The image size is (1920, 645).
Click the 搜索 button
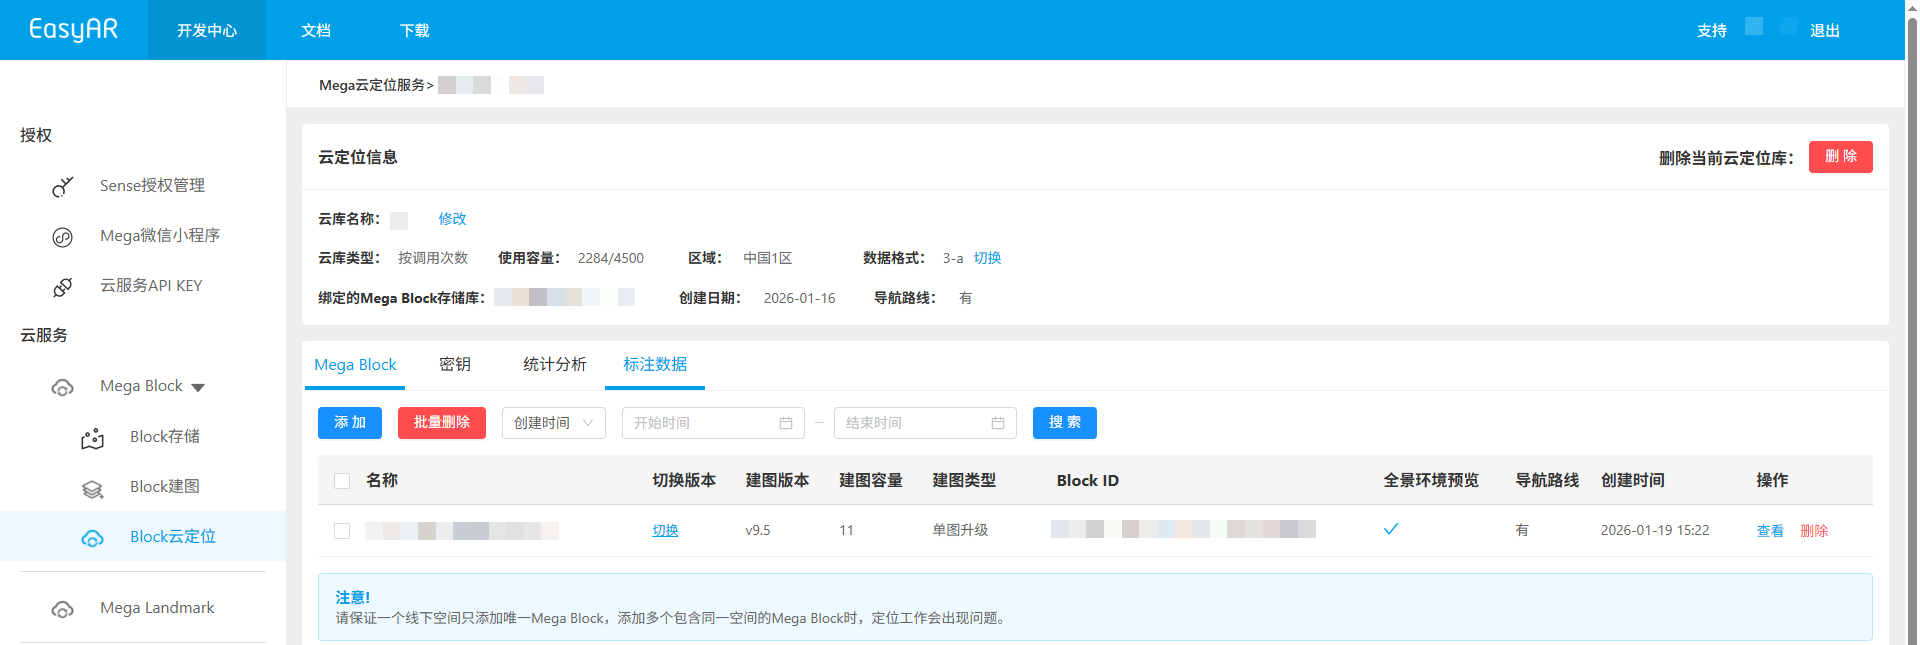click(x=1065, y=423)
